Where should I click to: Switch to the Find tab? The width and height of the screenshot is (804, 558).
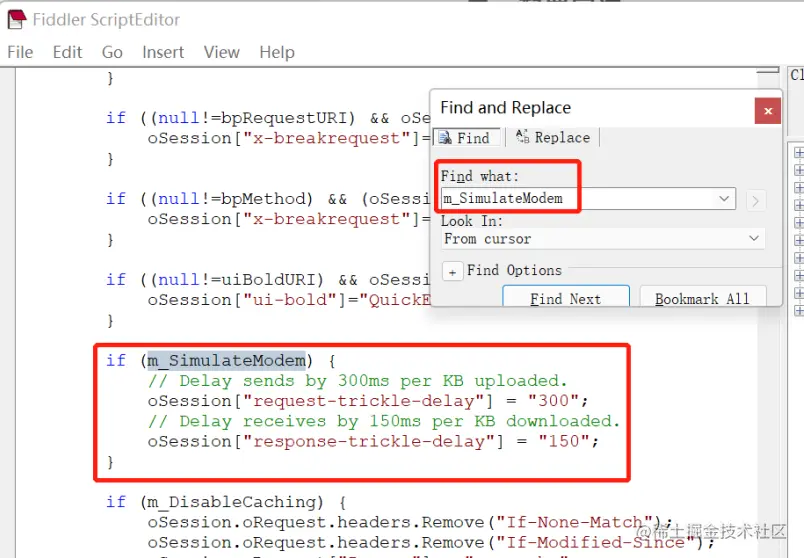tap(466, 138)
